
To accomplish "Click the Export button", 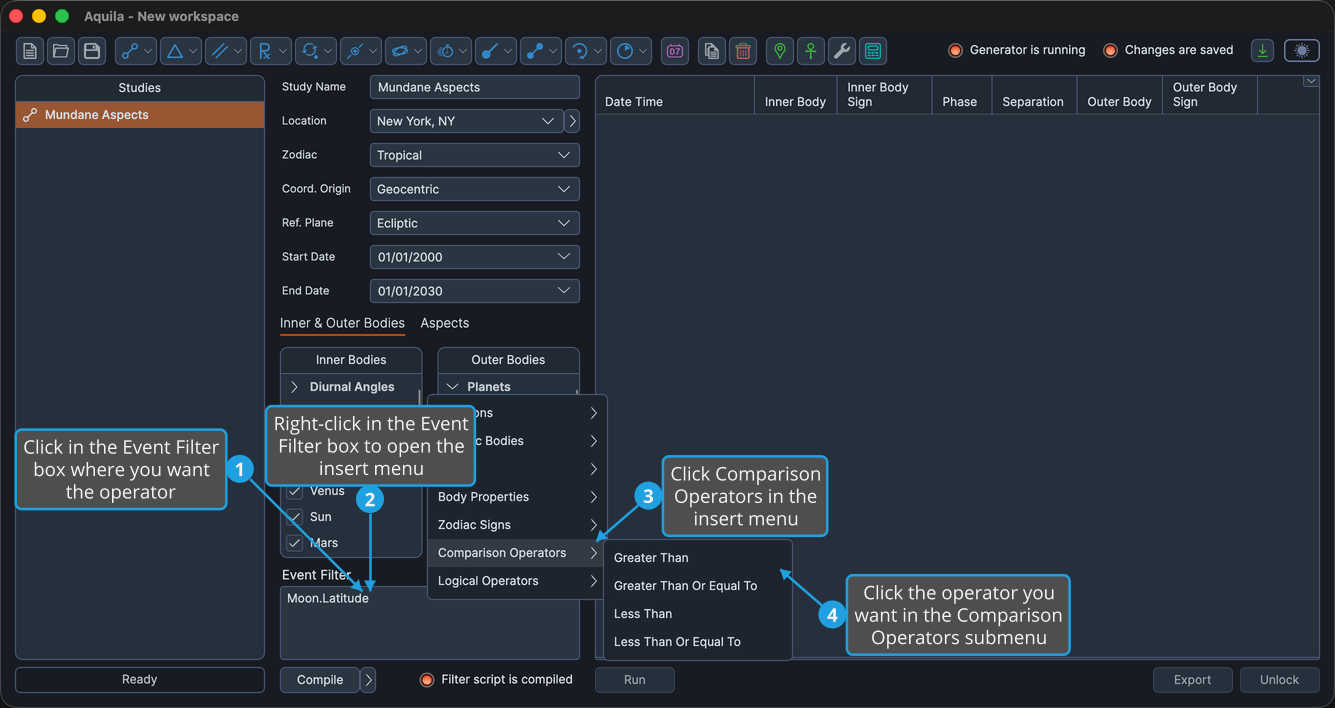I will [x=1192, y=680].
